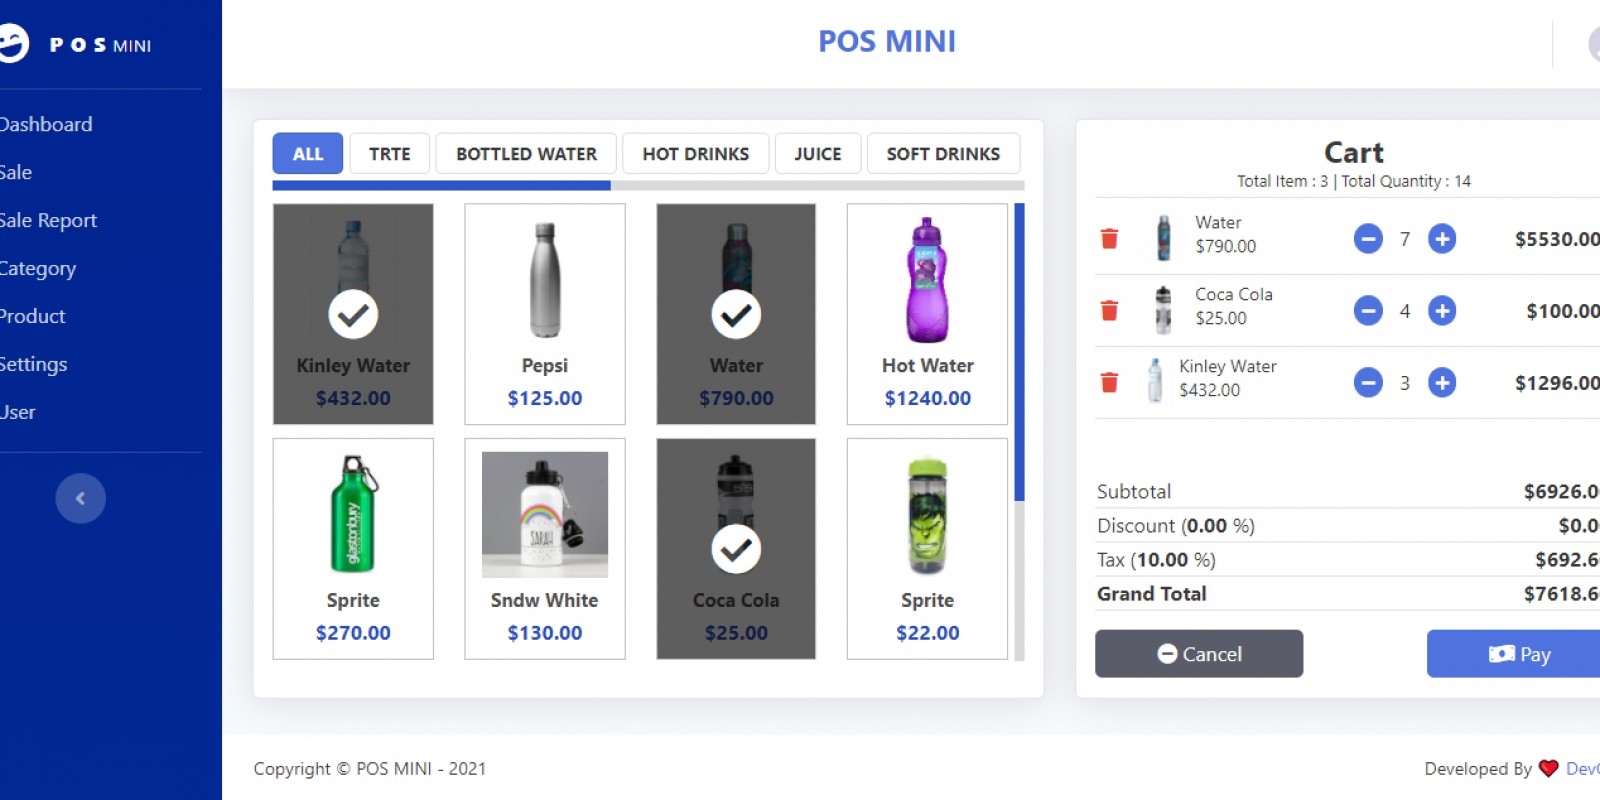Increase Water quantity with plus button
The image size is (1600, 800).
pyautogui.click(x=1442, y=239)
